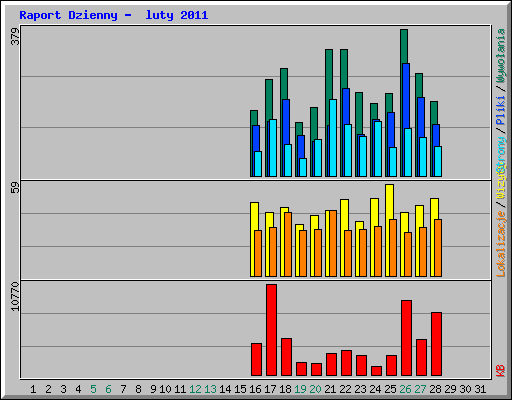The width and height of the screenshot is (512, 400).
Task: Select day 31 on the axis
Action: (480, 389)
